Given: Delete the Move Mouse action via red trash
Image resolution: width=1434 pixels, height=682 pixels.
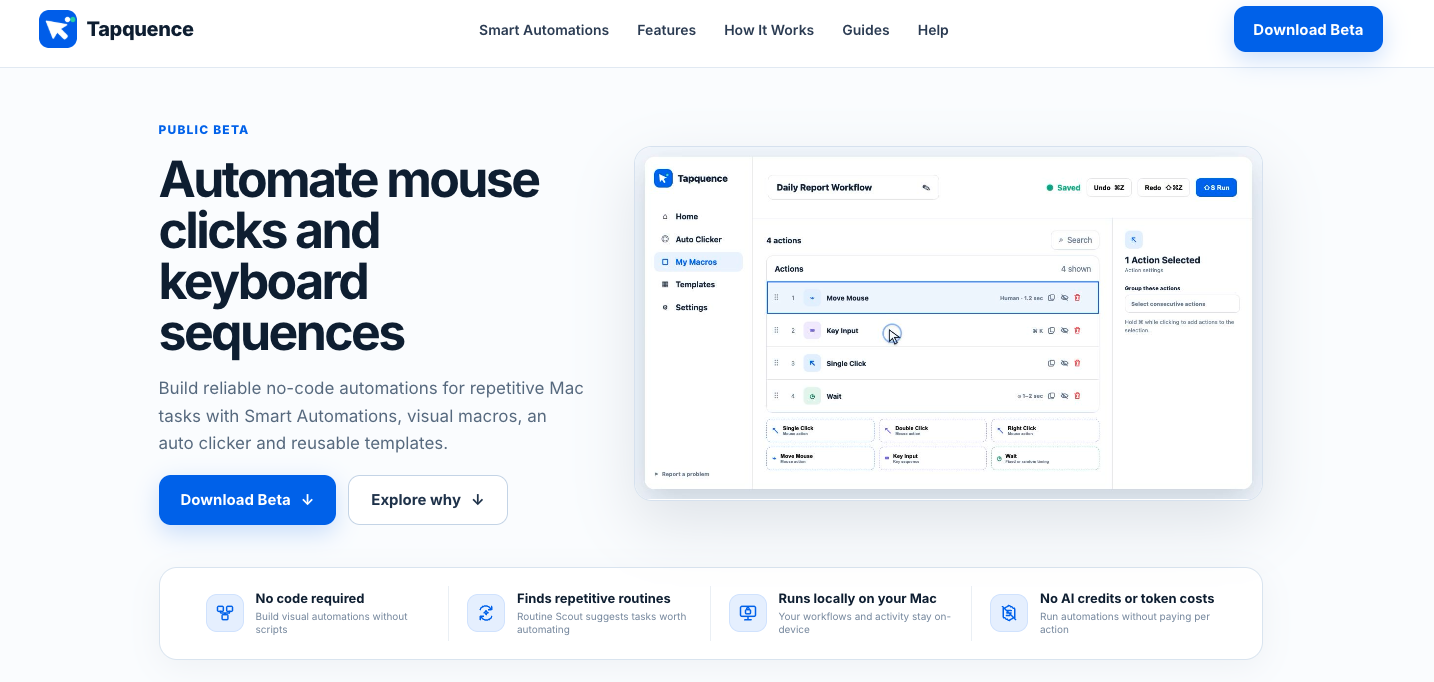Looking at the screenshot, I should [x=1077, y=298].
